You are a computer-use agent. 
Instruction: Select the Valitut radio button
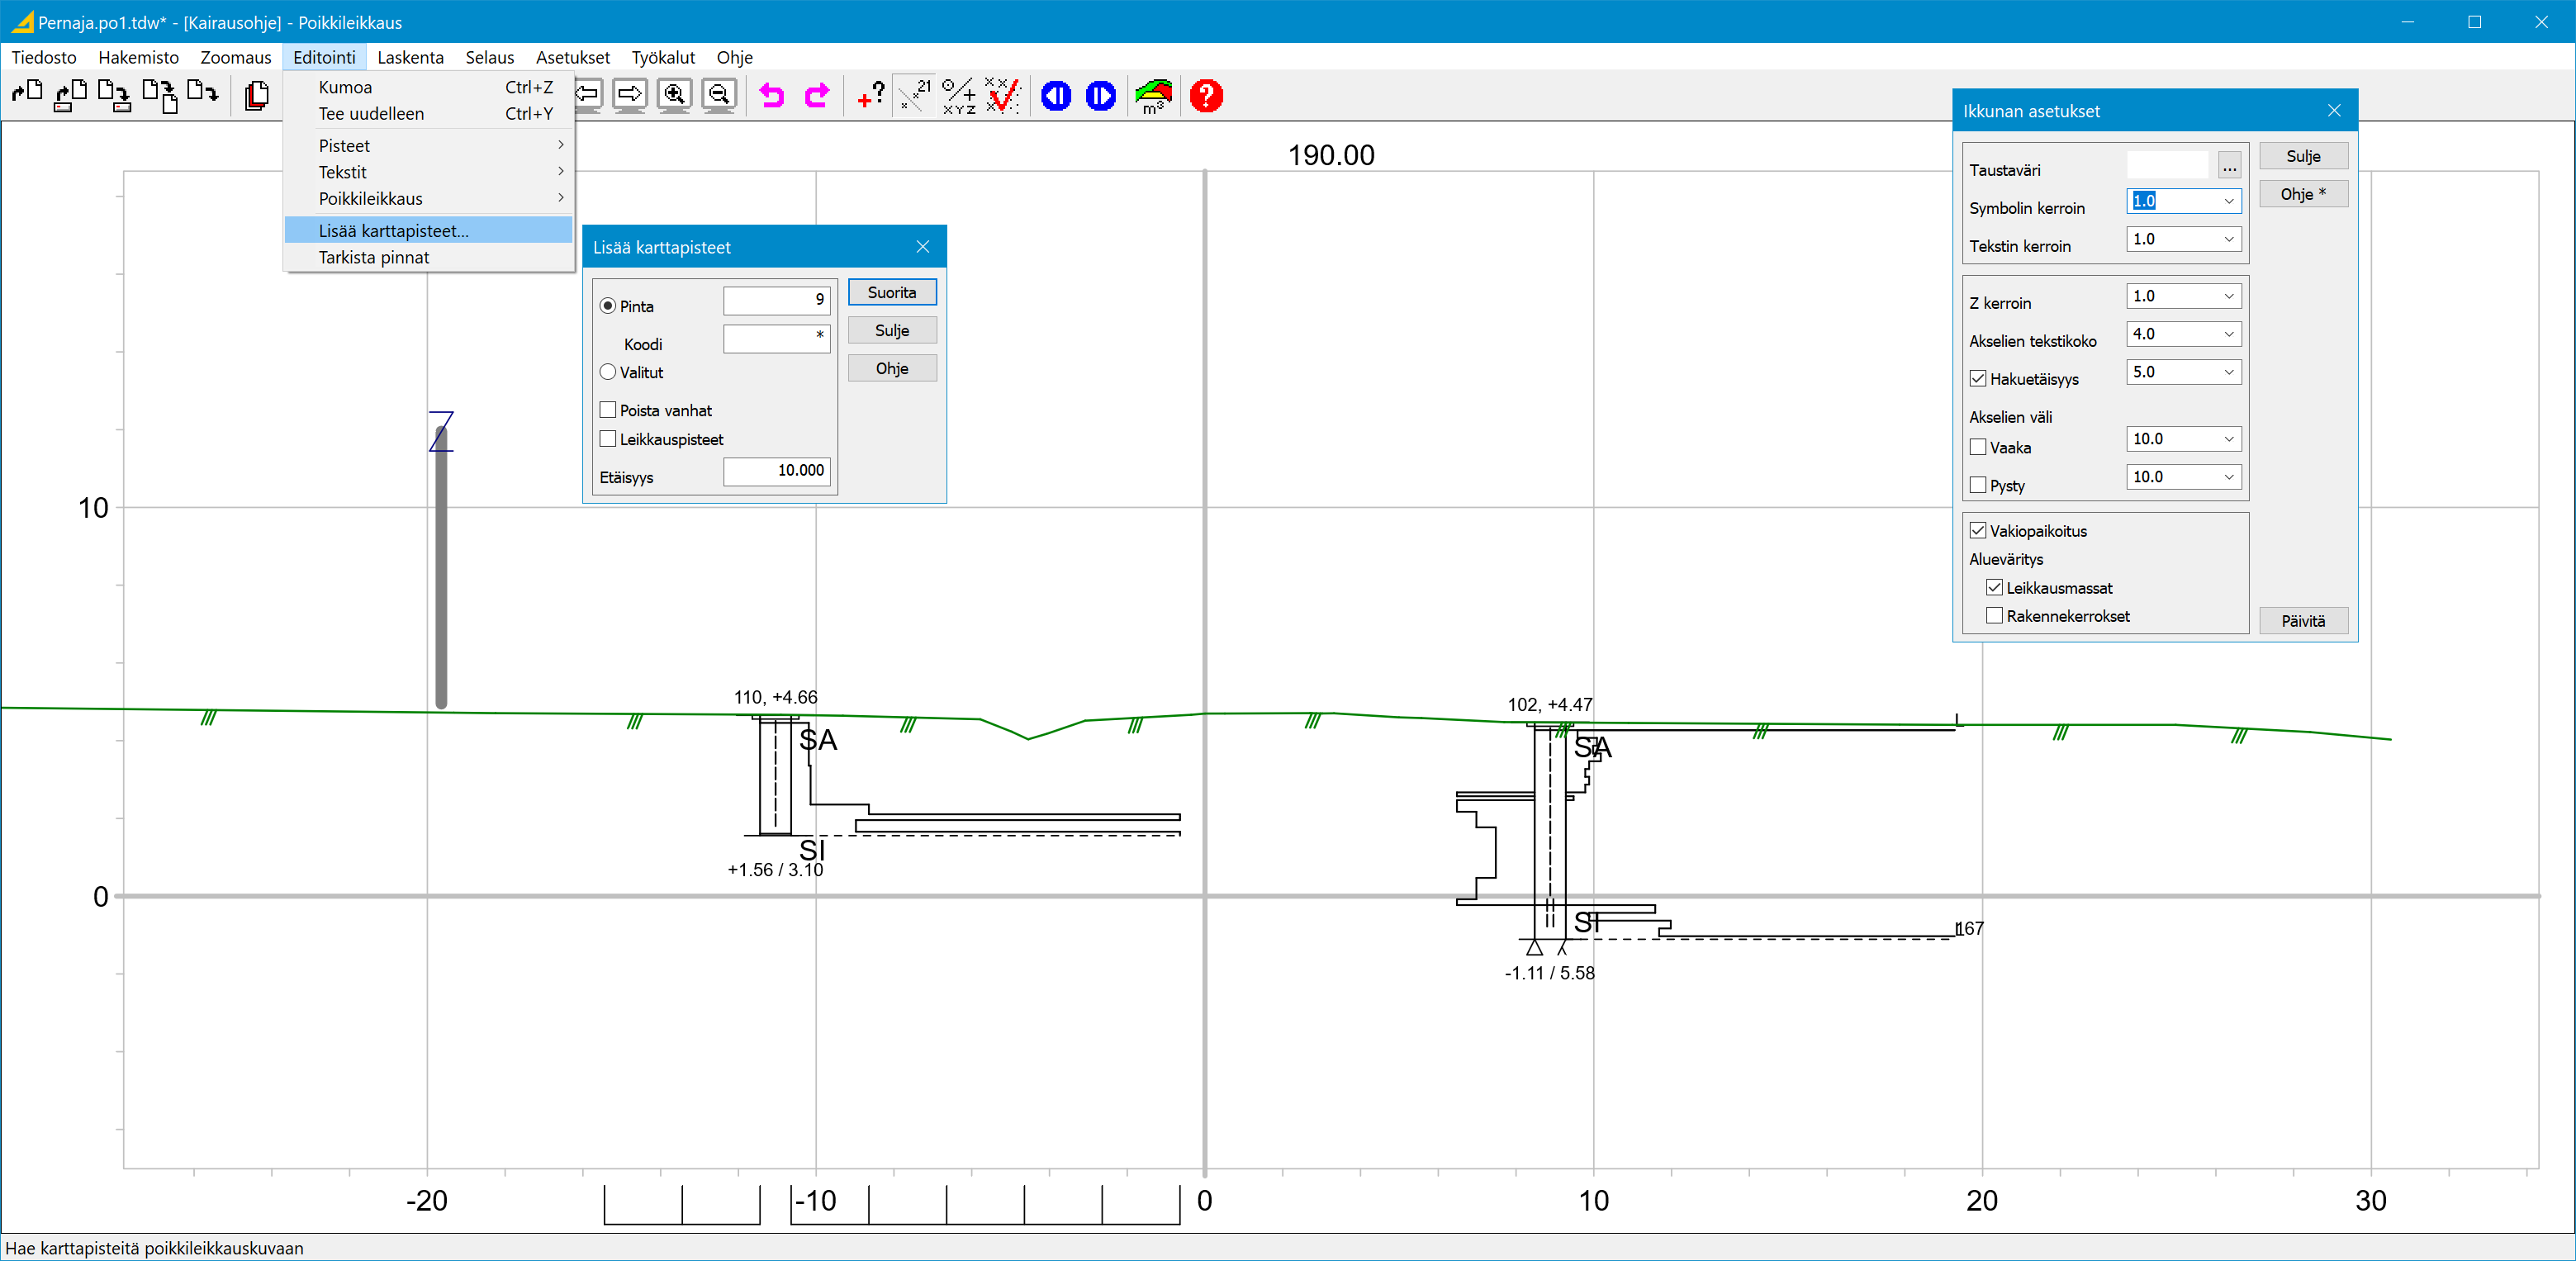[x=608, y=372]
